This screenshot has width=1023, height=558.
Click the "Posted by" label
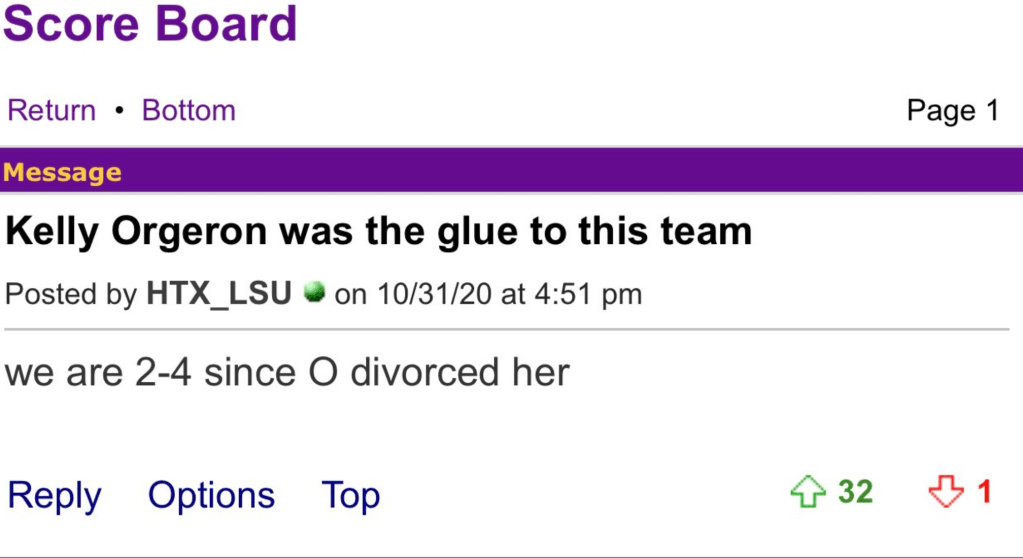click(x=72, y=295)
